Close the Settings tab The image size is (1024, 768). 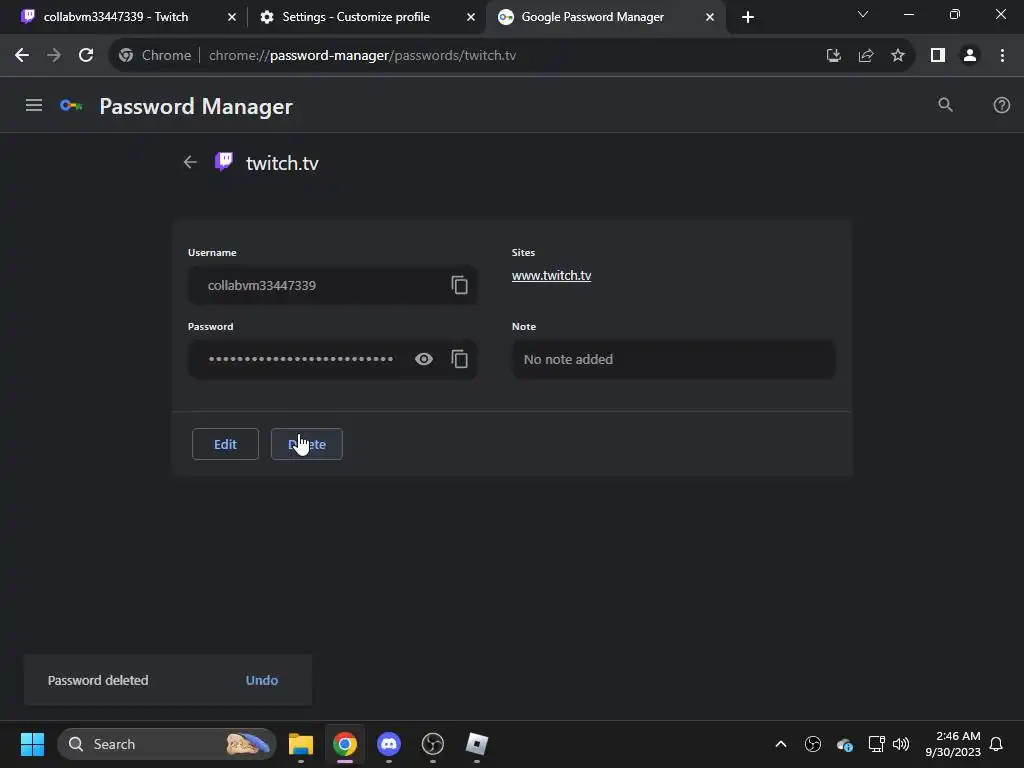pos(470,17)
